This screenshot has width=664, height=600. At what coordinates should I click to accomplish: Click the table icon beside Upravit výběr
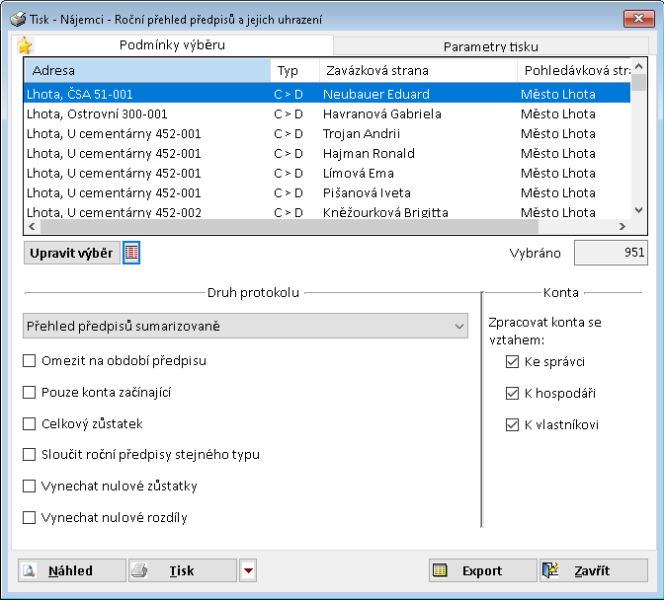[131, 253]
